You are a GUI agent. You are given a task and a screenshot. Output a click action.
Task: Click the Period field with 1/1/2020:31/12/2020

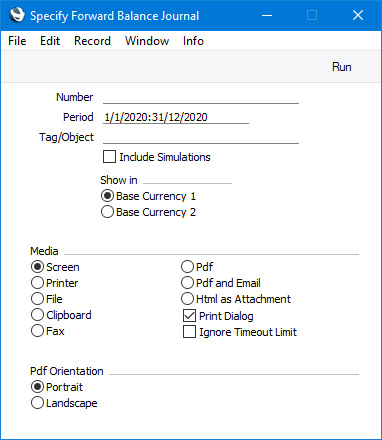coord(176,117)
